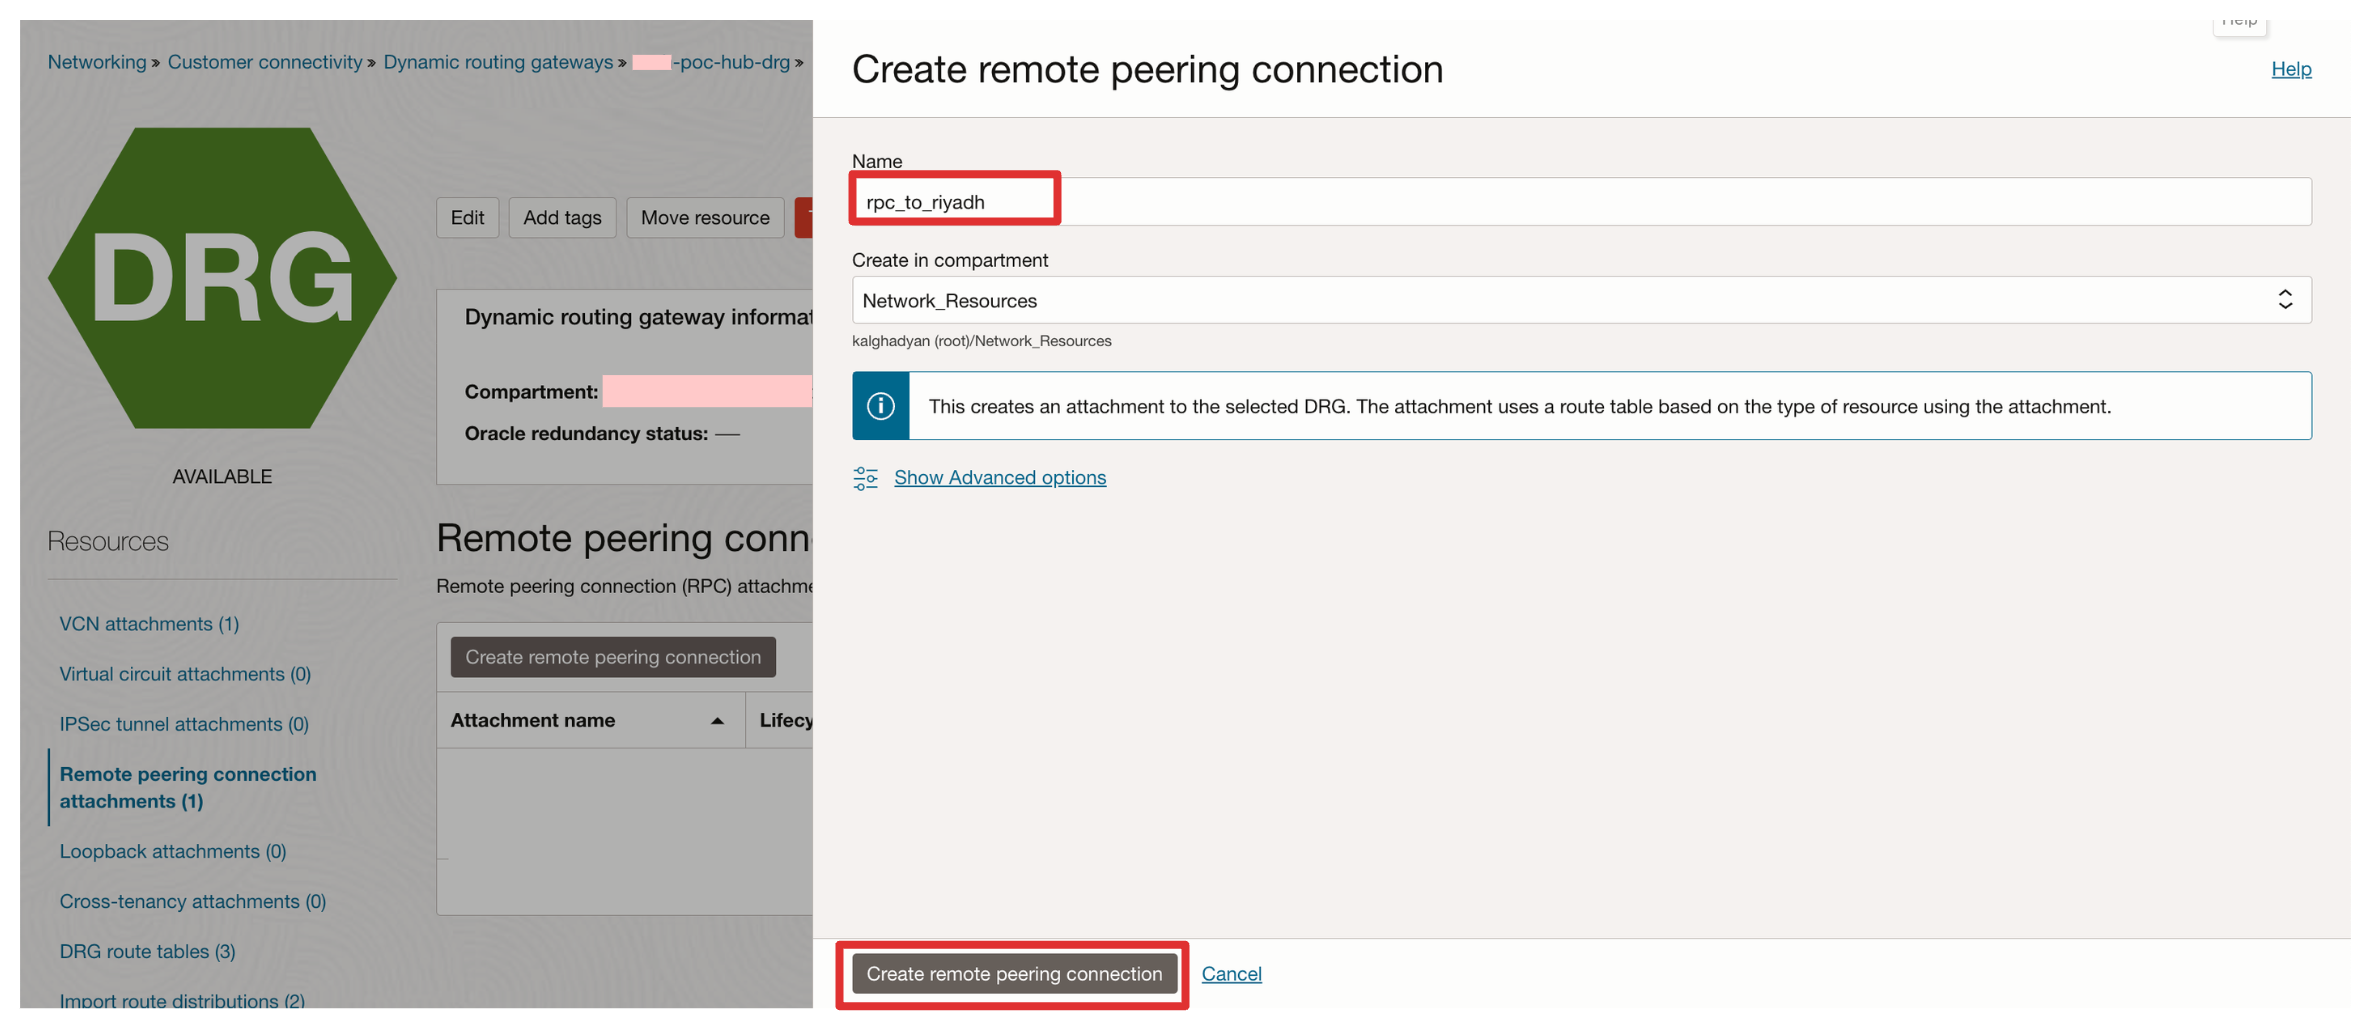
Task: Cancel the remote peering connection dialog
Action: [1231, 974]
